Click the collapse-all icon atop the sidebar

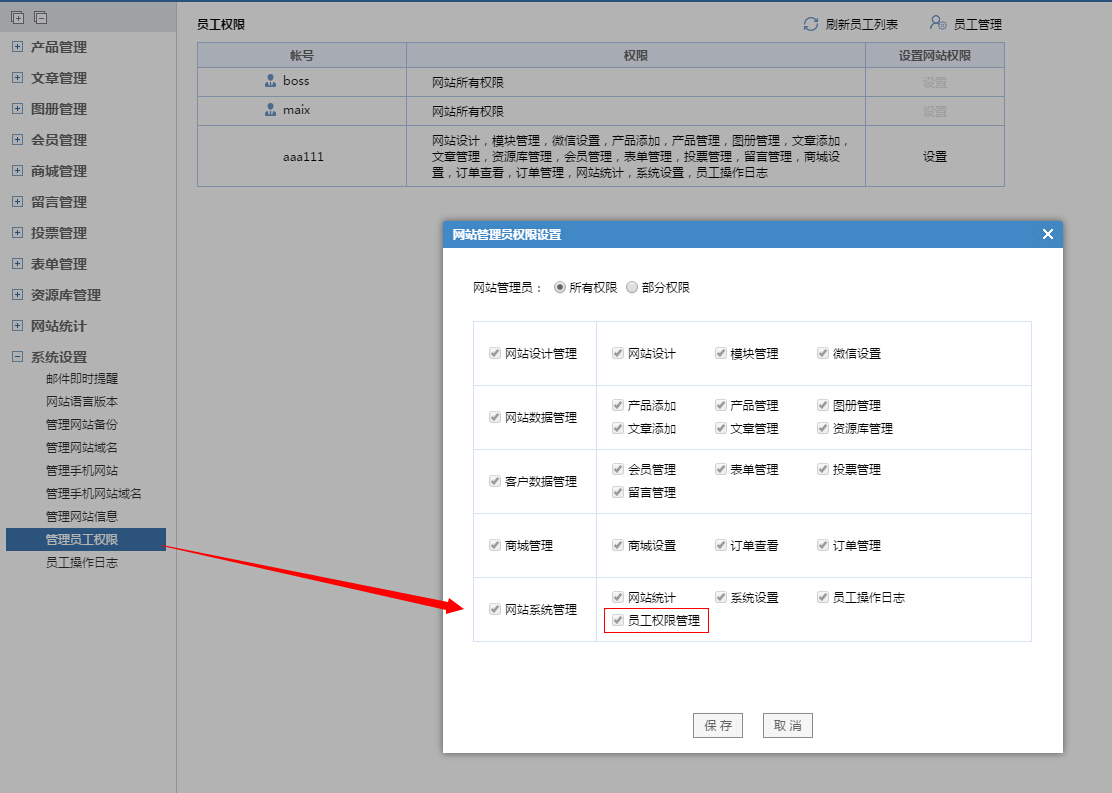40,18
